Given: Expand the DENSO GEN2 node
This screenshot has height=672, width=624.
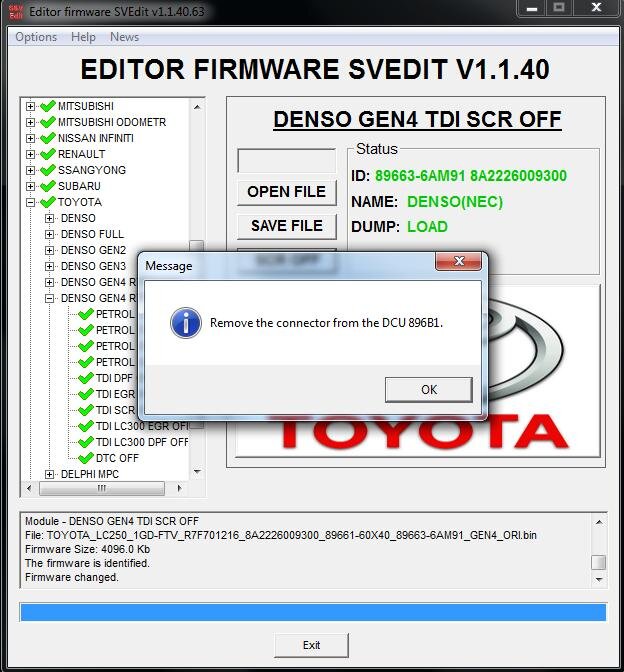Looking at the screenshot, I should [49, 250].
